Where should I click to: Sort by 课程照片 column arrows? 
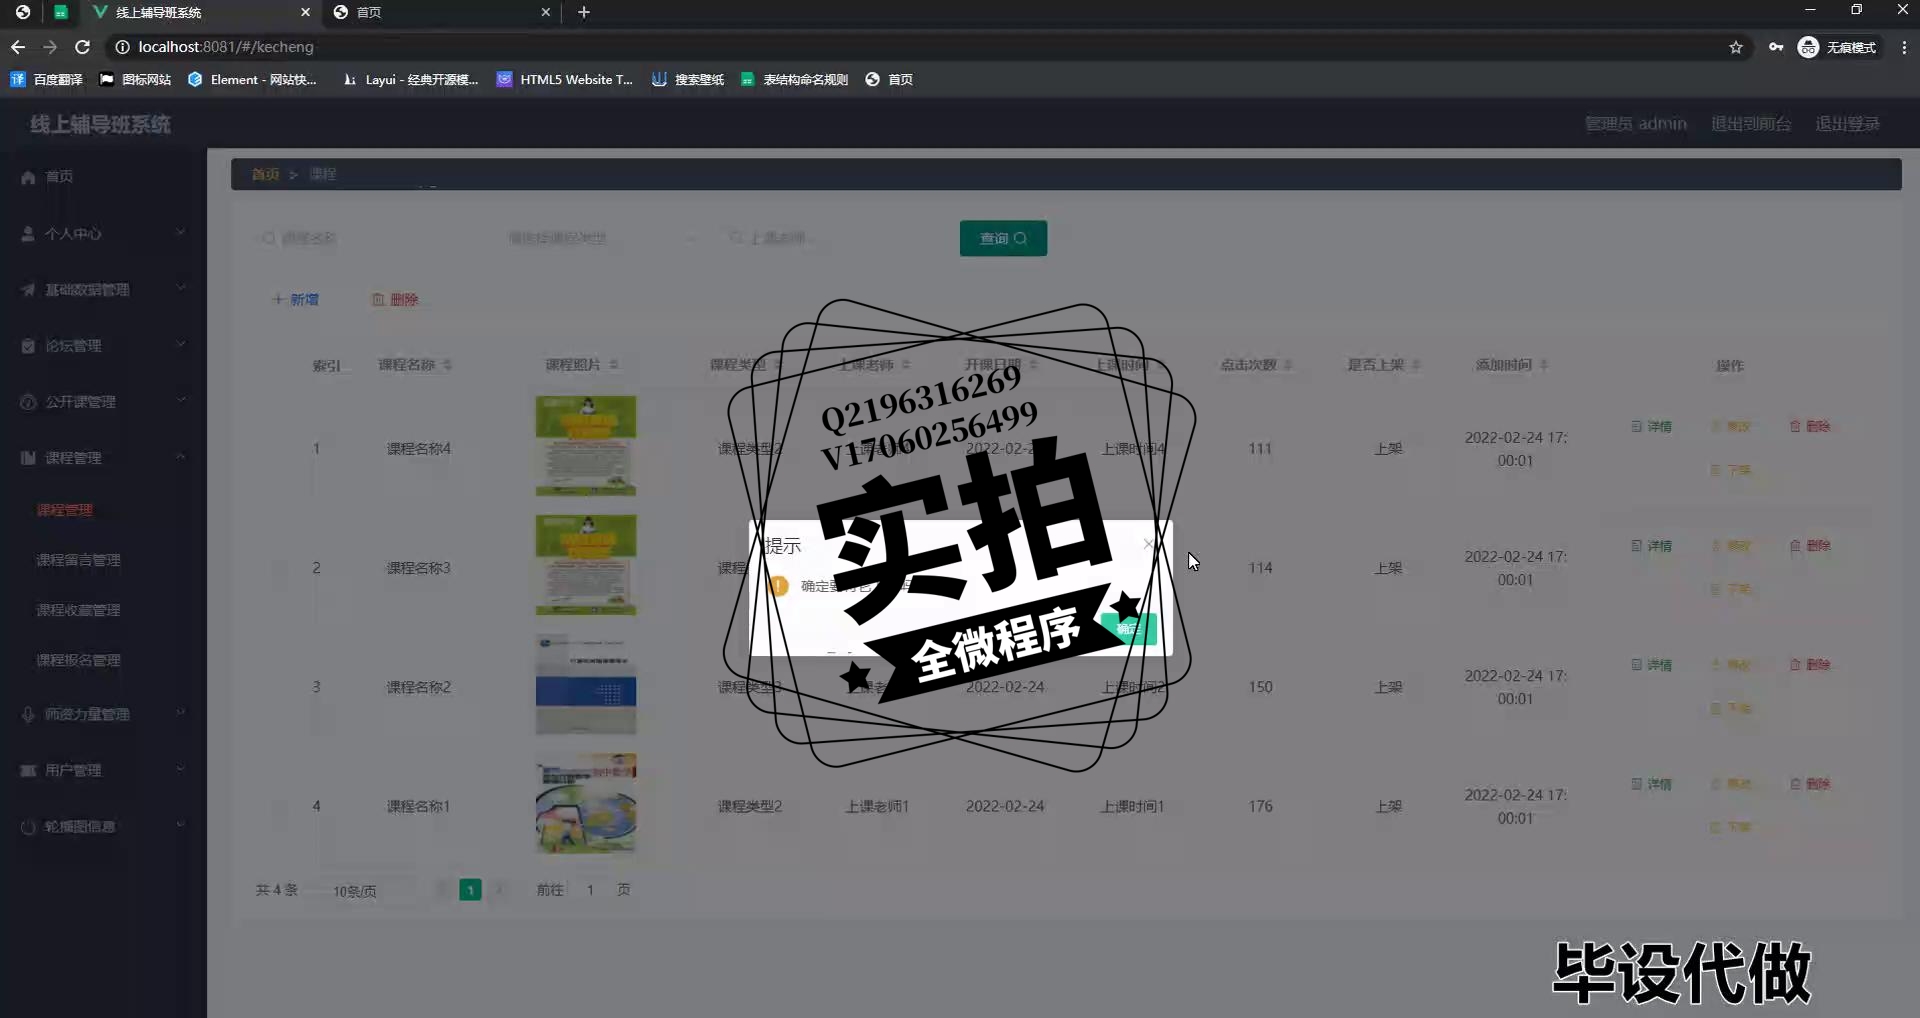tap(613, 365)
